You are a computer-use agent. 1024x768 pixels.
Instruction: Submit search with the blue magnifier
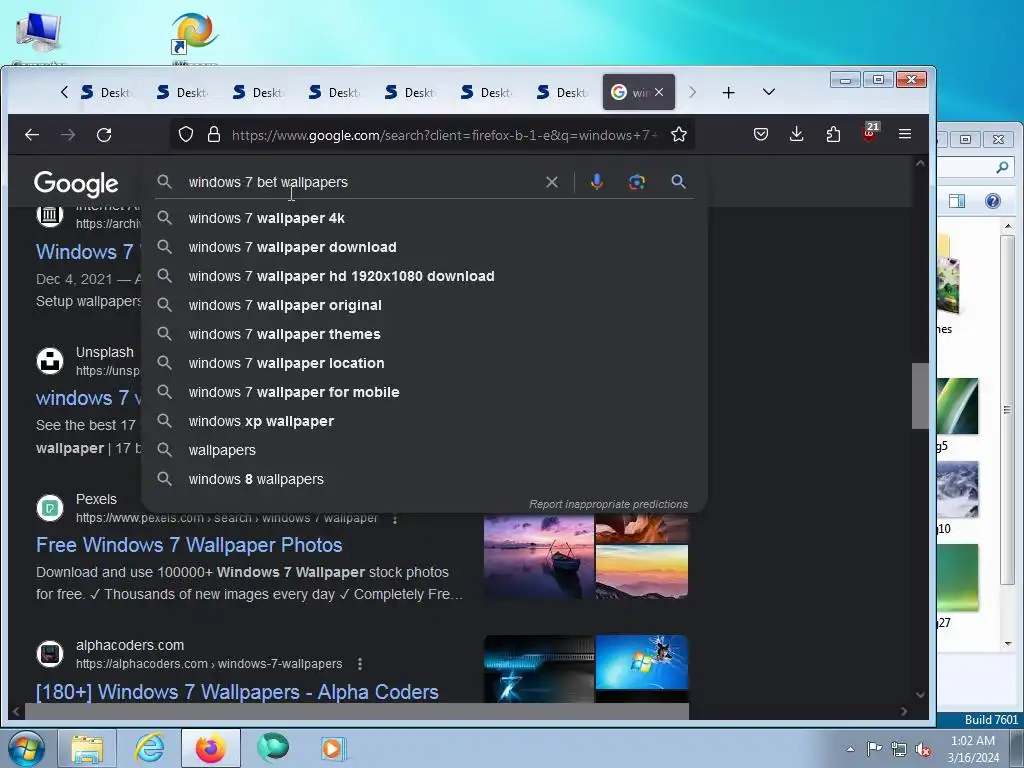(679, 182)
